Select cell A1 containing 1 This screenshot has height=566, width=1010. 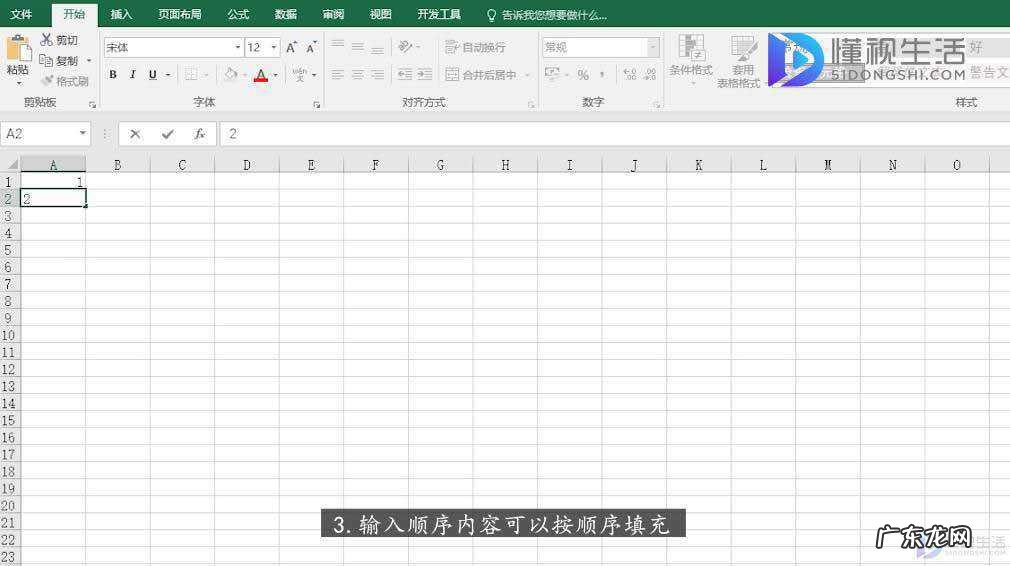click(53, 182)
